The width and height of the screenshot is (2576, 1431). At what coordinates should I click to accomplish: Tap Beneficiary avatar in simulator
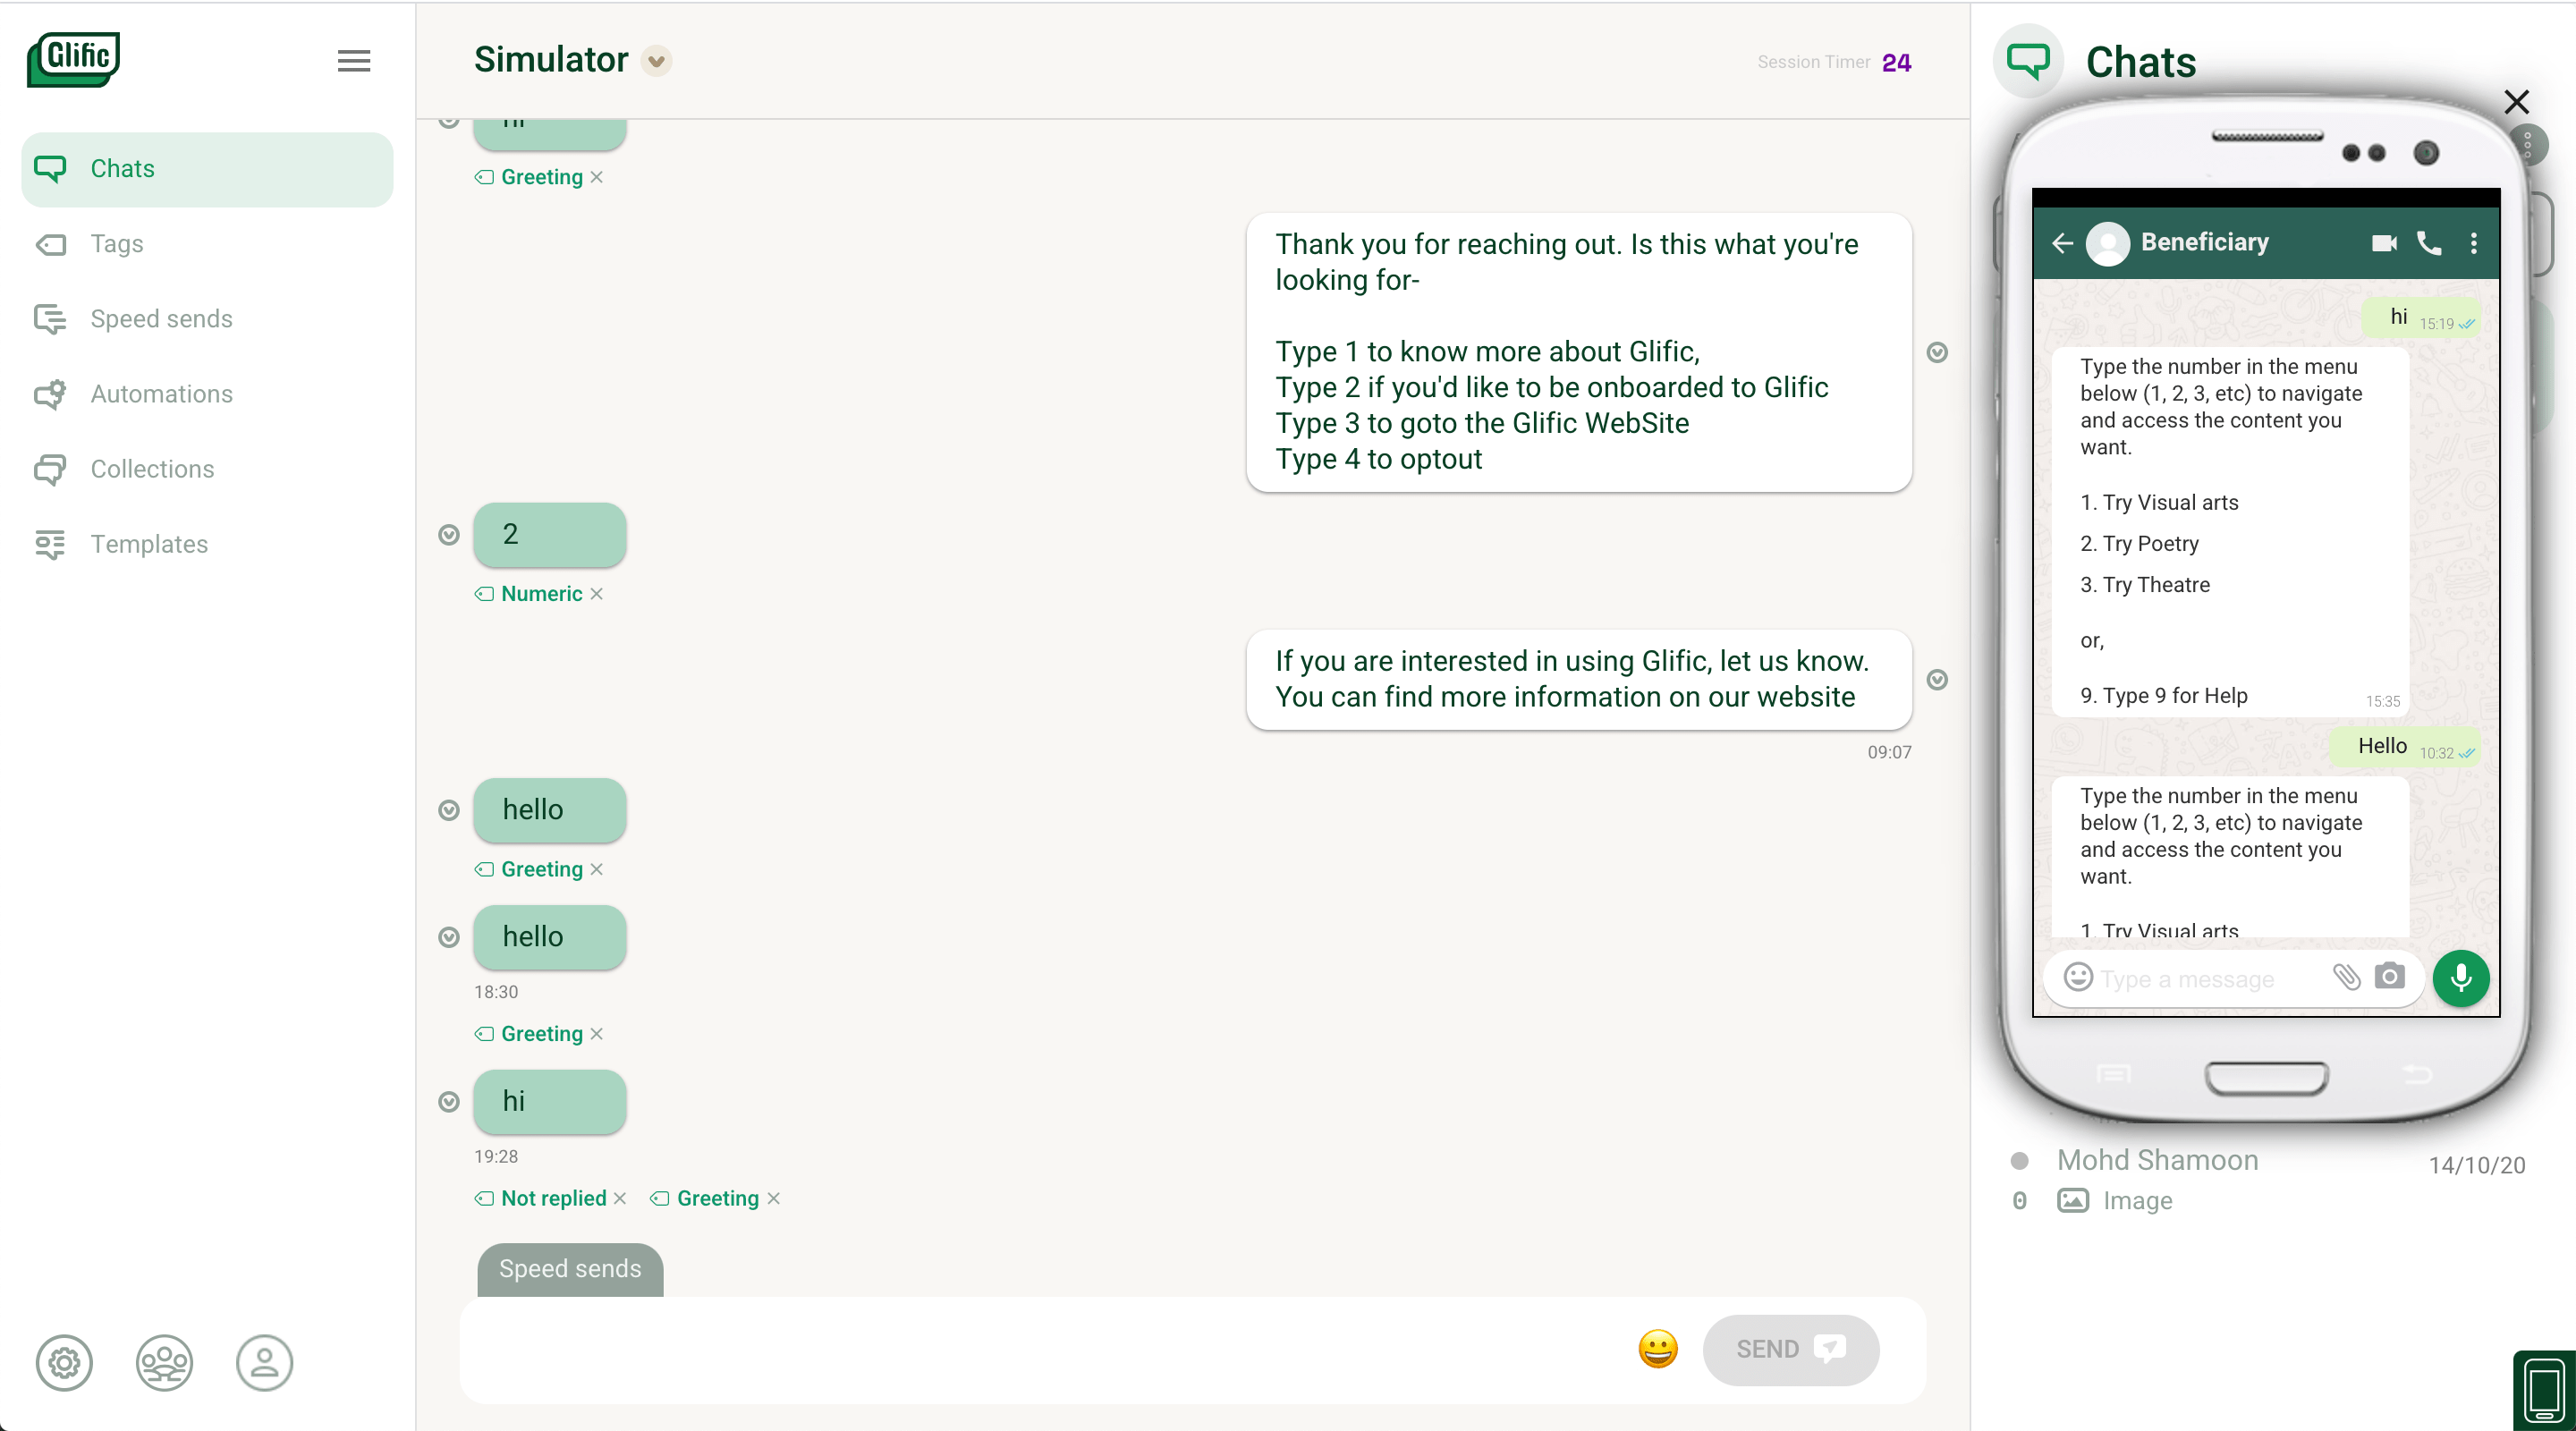[x=2108, y=243]
